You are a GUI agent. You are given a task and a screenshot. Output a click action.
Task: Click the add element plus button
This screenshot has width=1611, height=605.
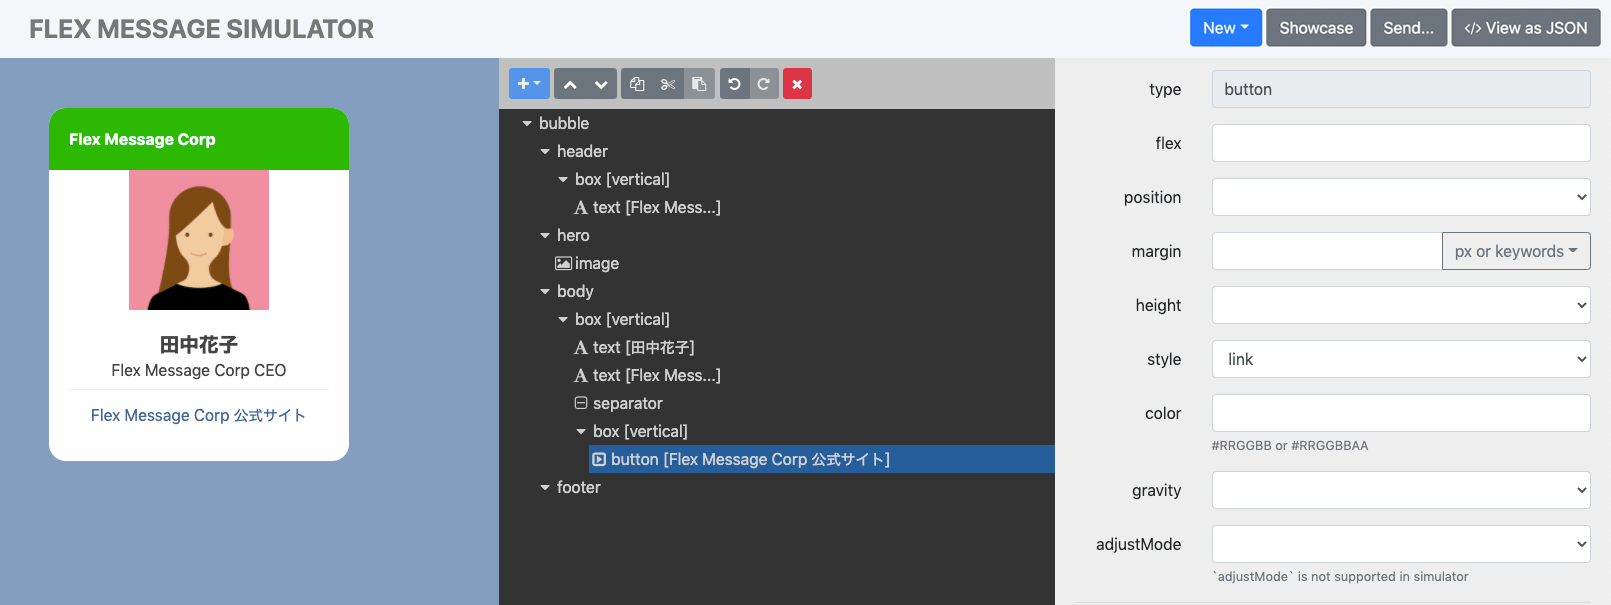click(529, 84)
